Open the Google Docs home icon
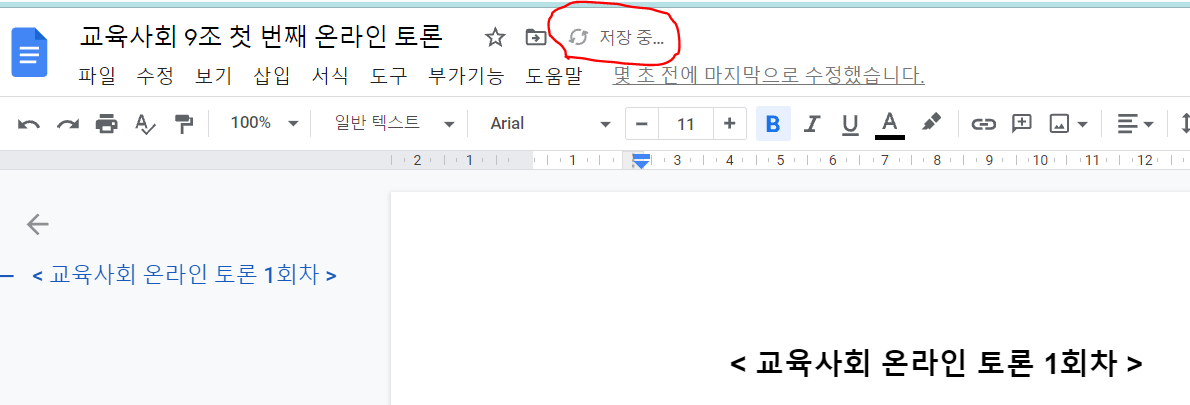The height and width of the screenshot is (405, 1190). pos(30,52)
